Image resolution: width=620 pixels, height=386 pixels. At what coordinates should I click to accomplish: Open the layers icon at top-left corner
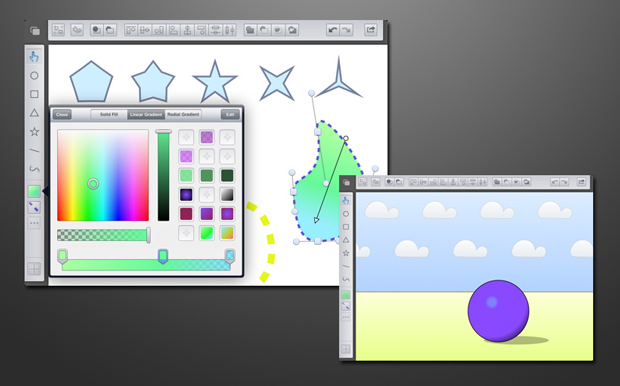tap(35, 30)
